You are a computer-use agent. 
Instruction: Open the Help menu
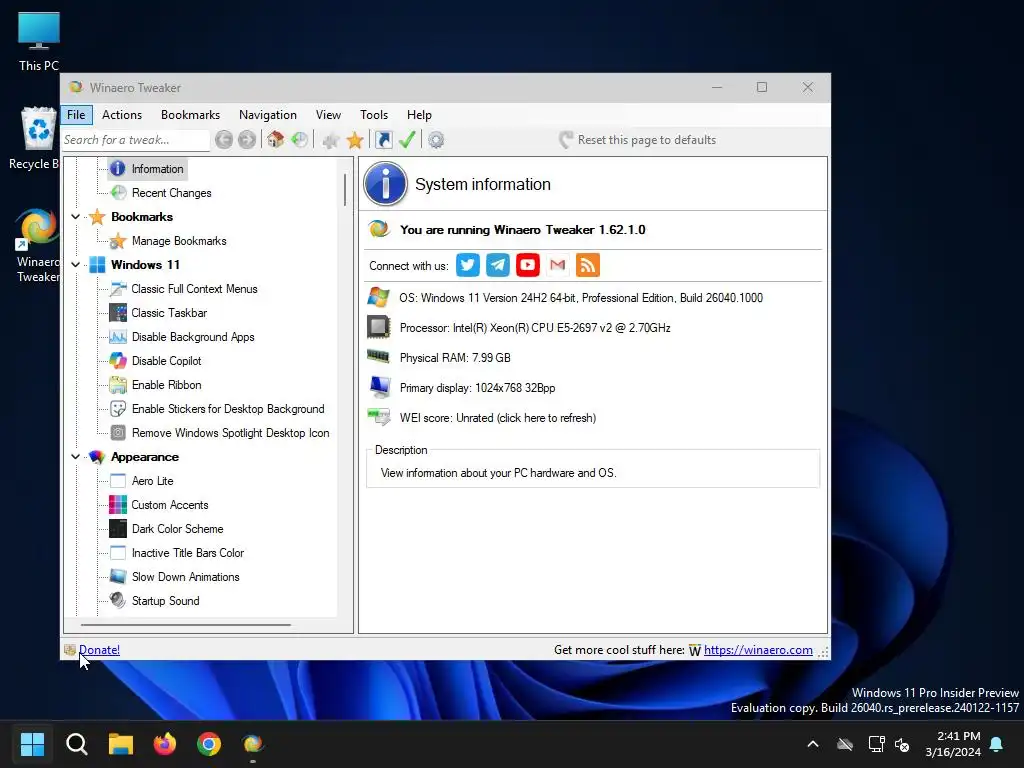tap(419, 115)
